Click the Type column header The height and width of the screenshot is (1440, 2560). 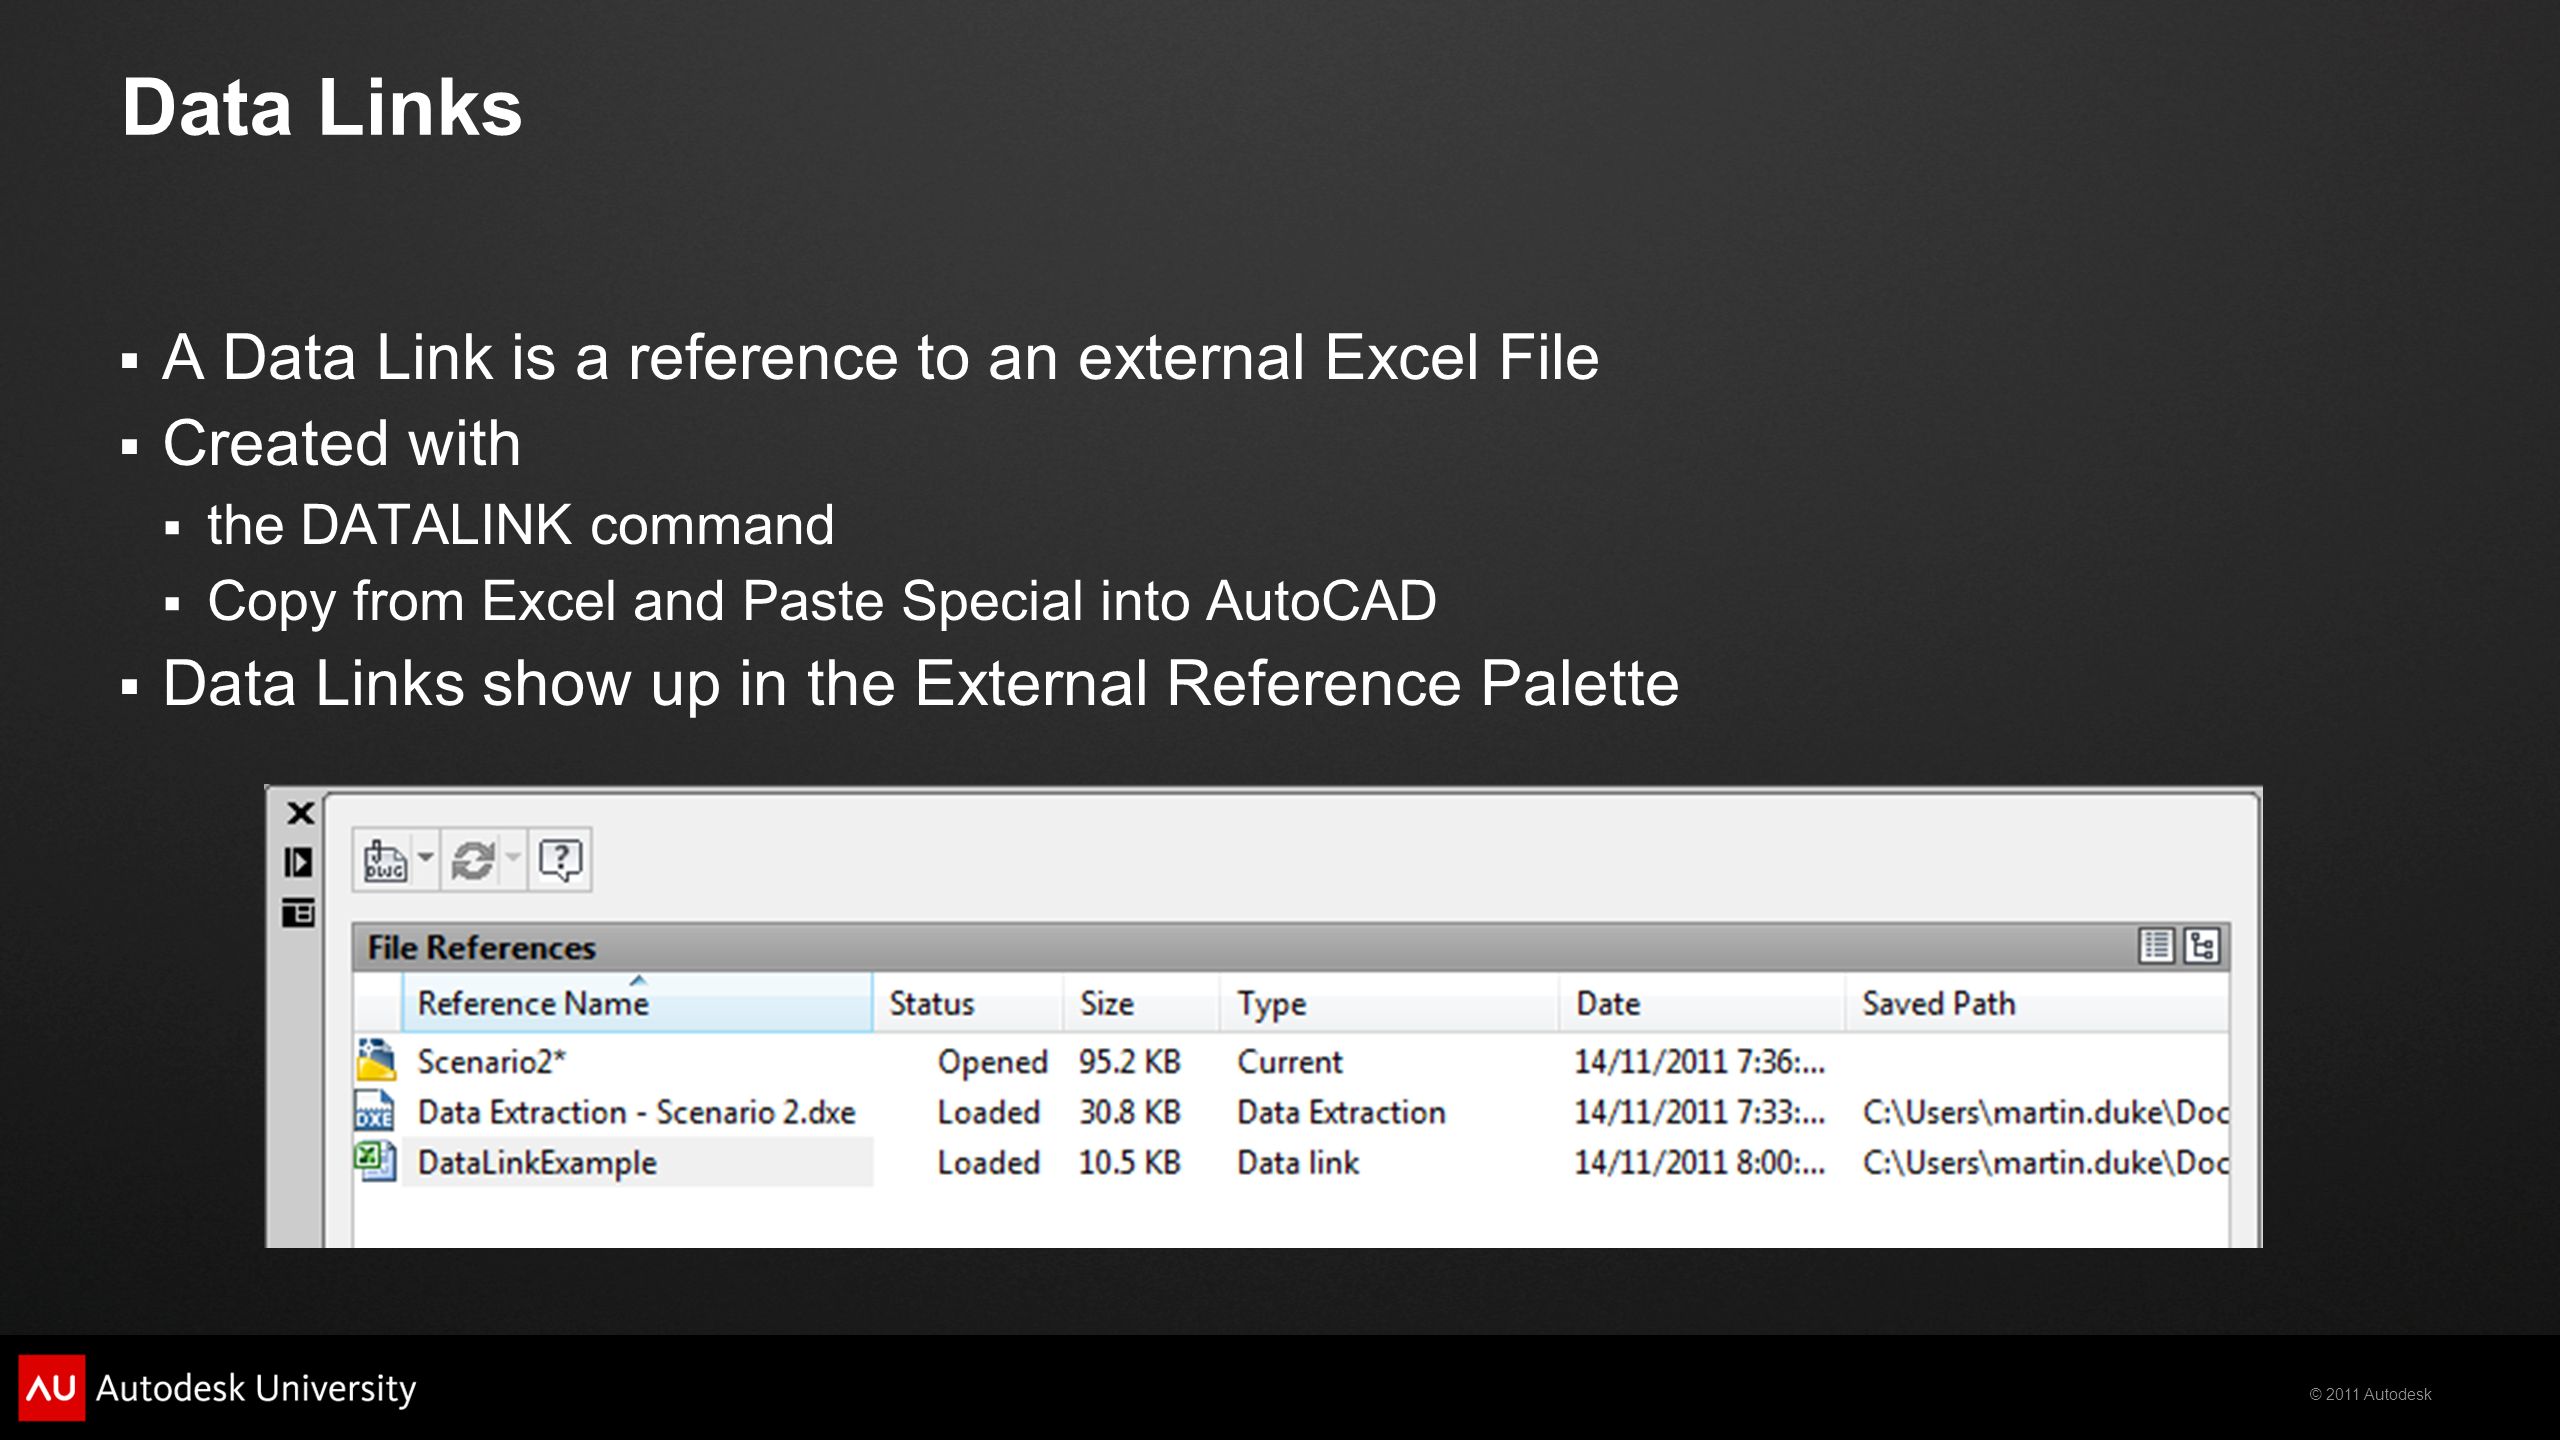[x=1389, y=1003]
